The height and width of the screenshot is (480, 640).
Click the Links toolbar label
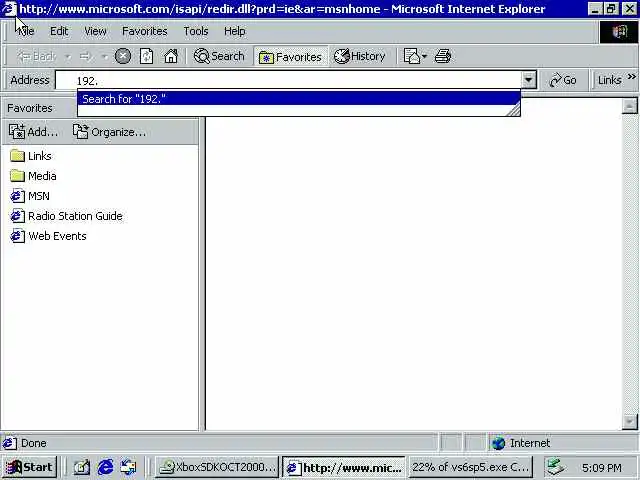coord(609,80)
